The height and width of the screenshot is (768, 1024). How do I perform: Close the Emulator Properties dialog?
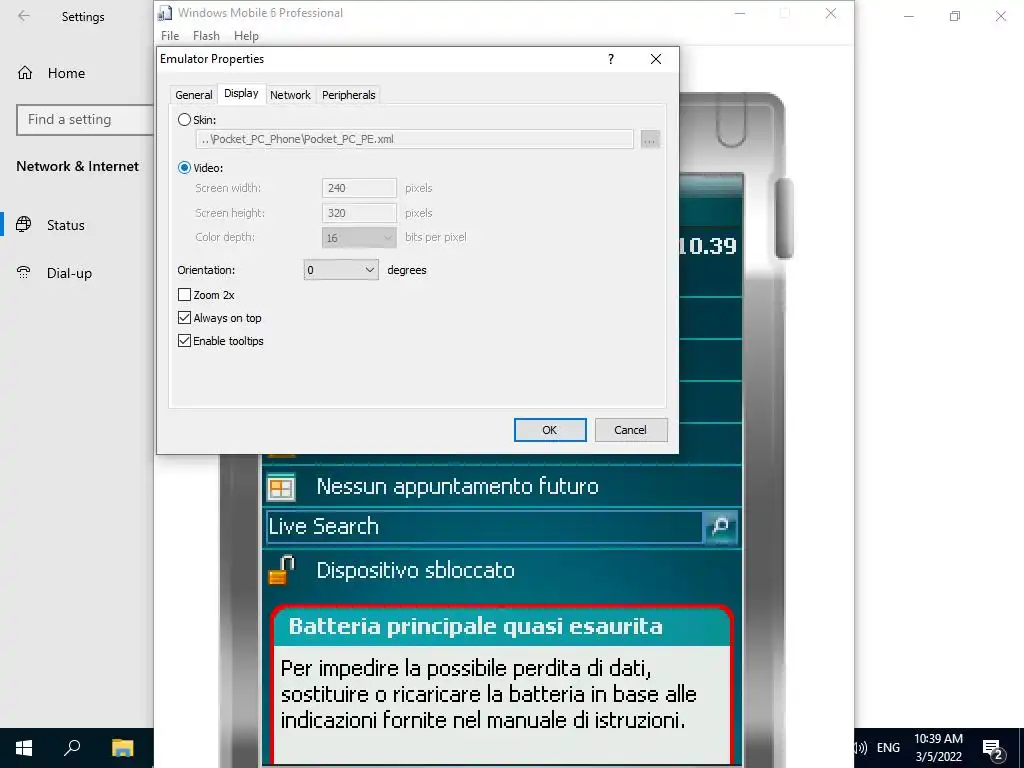coord(656,59)
